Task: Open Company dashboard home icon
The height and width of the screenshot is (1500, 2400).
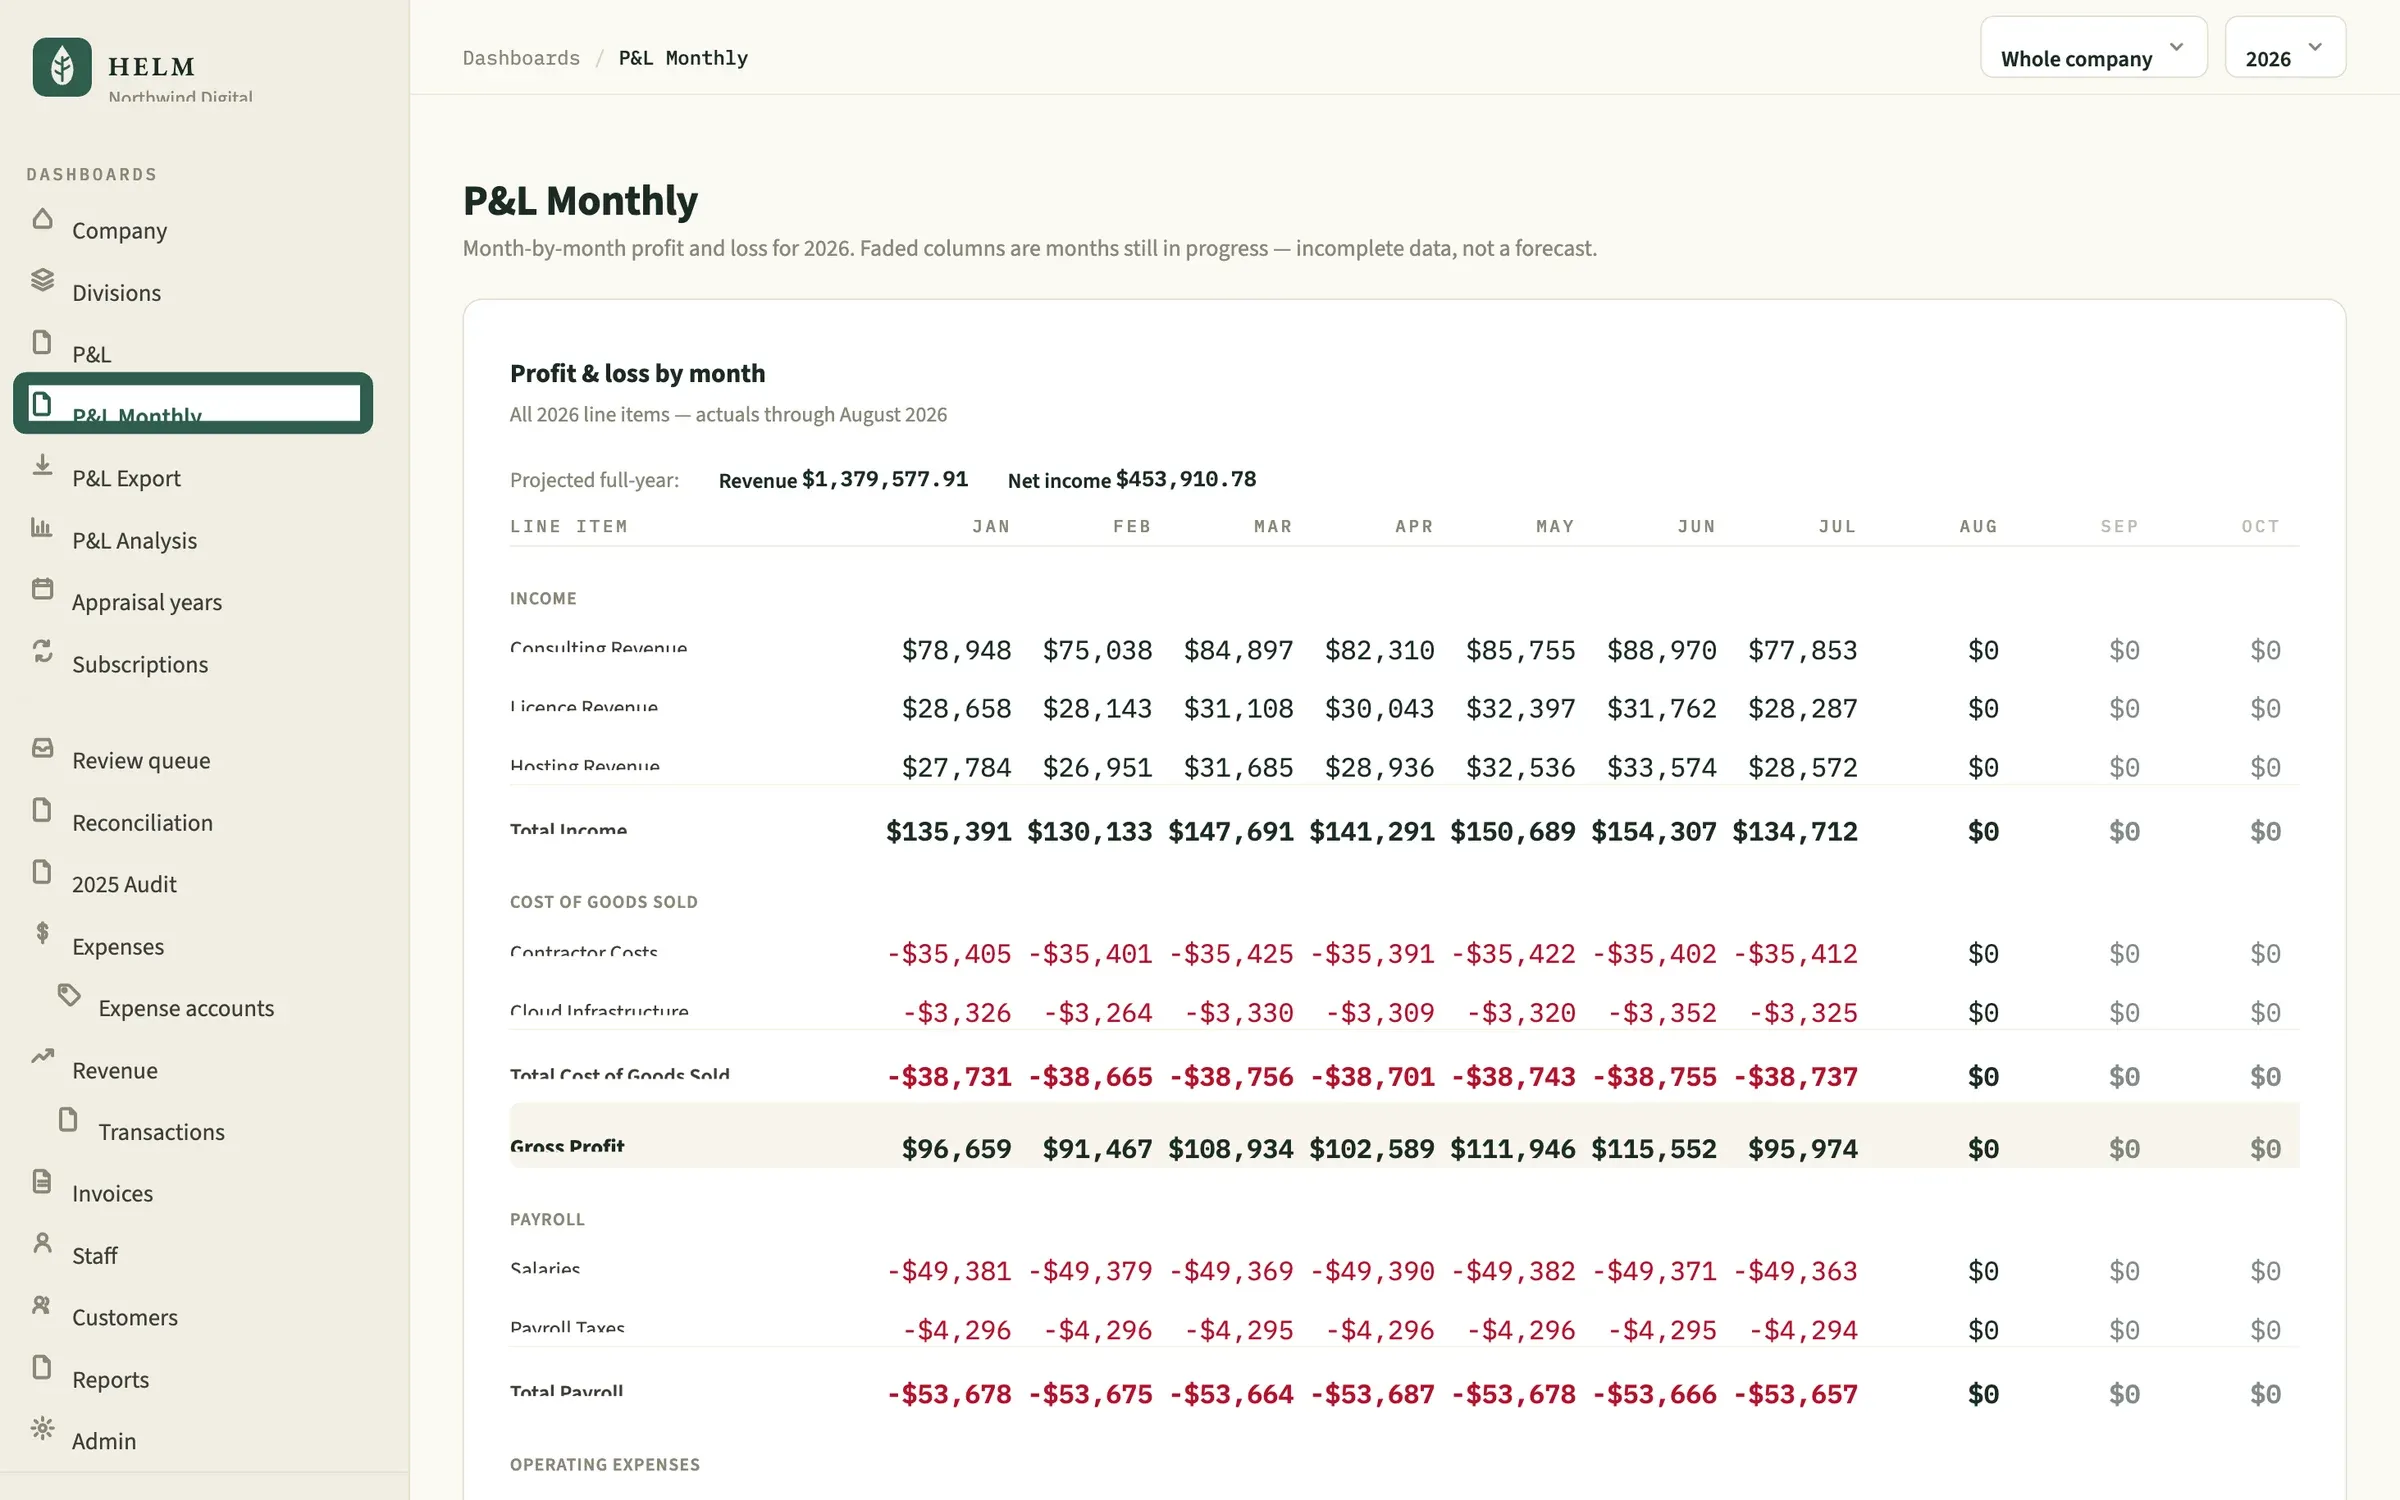Action: pyautogui.click(x=42, y=219)
